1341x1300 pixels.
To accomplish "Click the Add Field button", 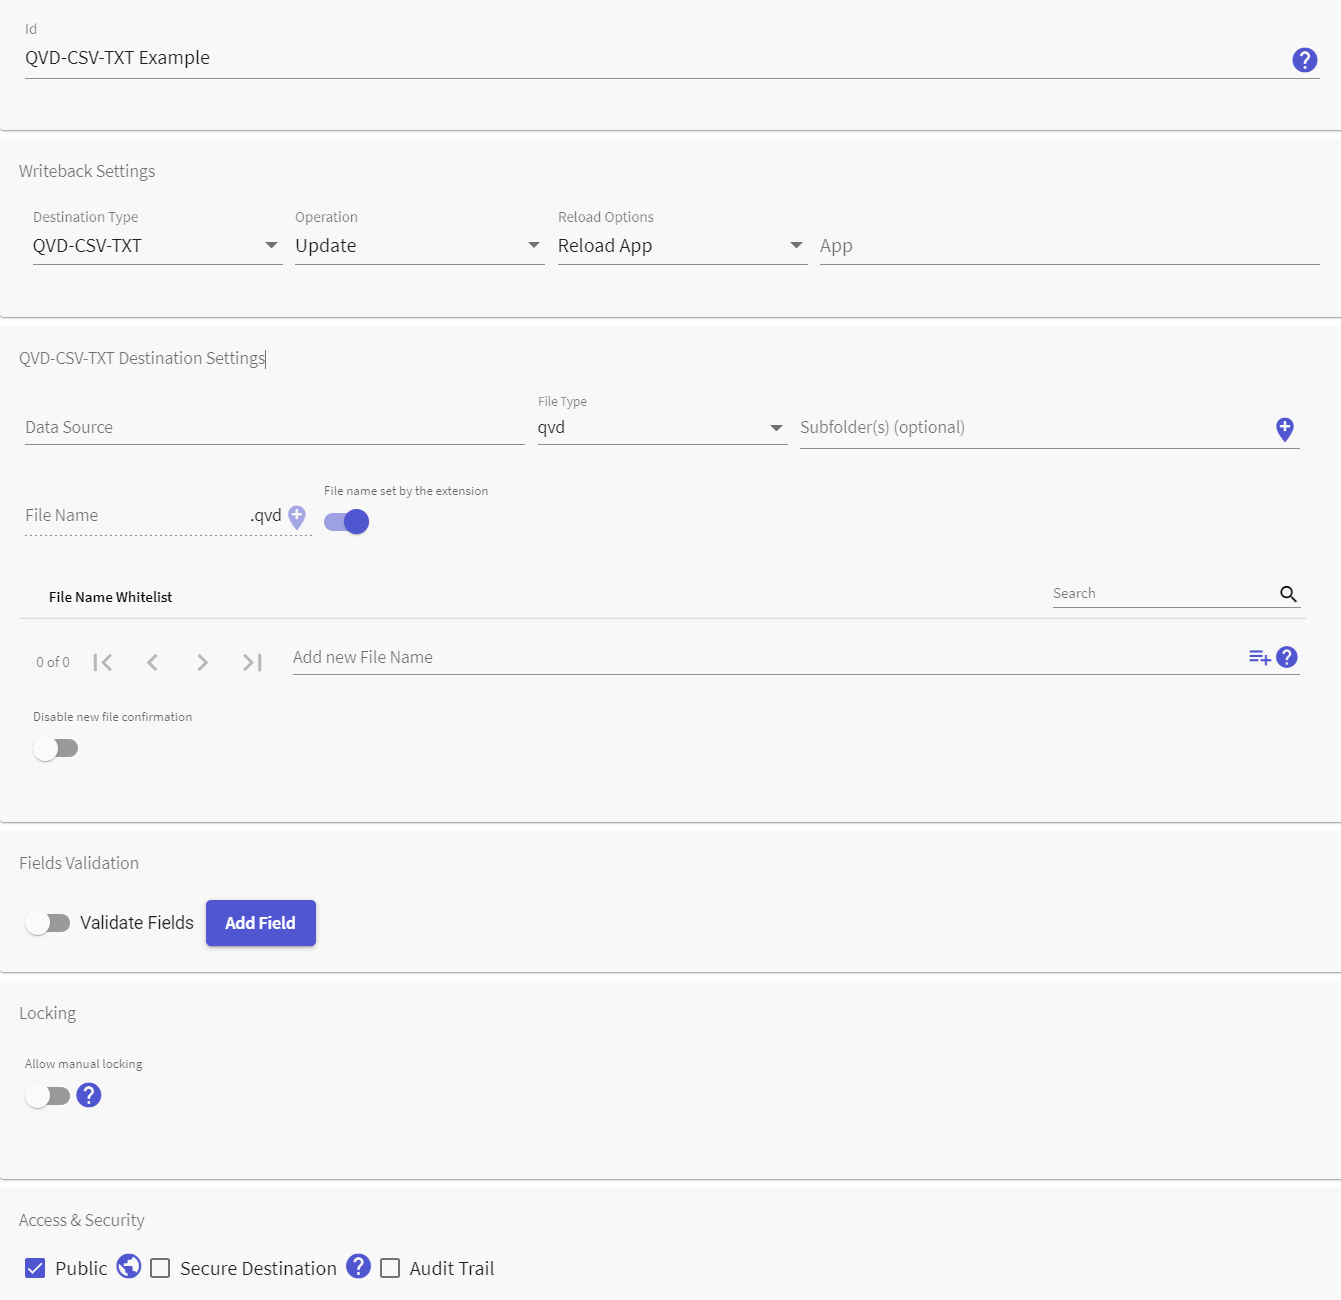I will (261, 923).
